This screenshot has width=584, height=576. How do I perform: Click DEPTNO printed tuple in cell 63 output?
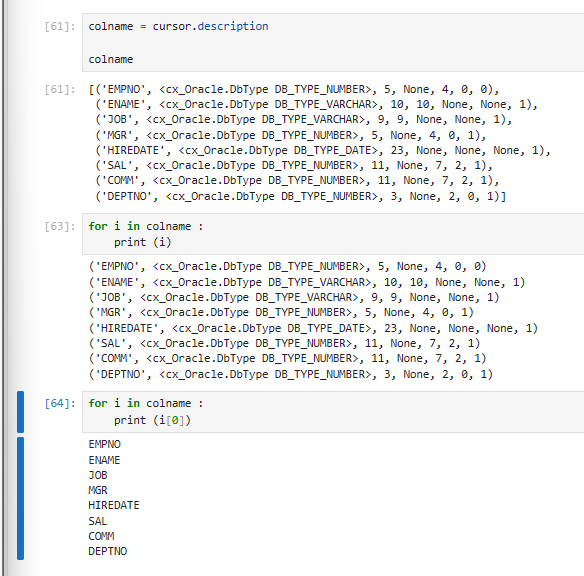(x=291, y=374)
